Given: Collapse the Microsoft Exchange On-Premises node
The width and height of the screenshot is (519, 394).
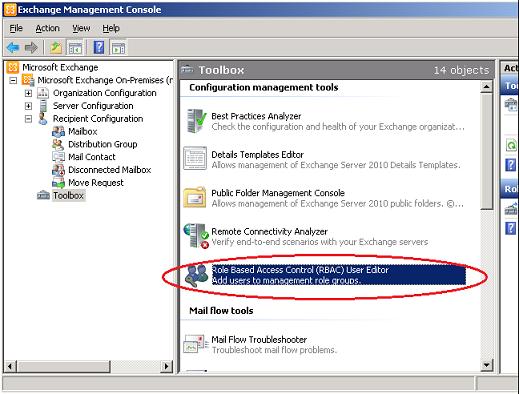Looking at the screenshot, I should (x=13, y=80).
